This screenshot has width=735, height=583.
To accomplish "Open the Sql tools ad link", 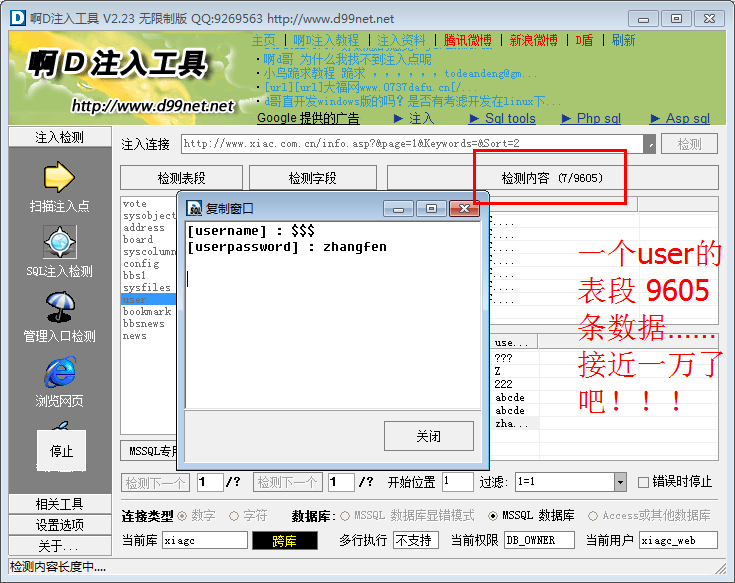I will point(502,118).
